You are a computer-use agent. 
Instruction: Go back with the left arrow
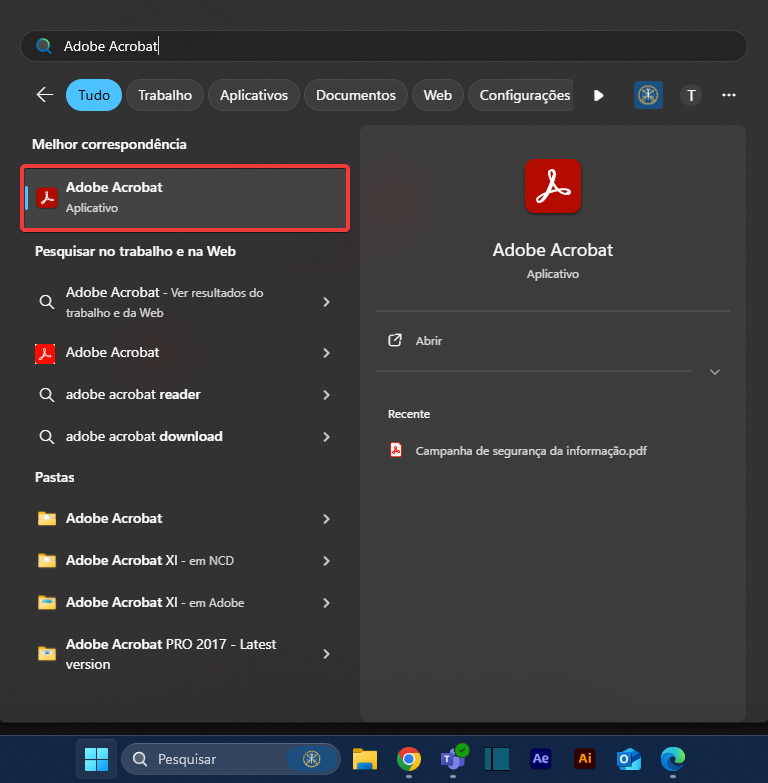tap(45, 94)
